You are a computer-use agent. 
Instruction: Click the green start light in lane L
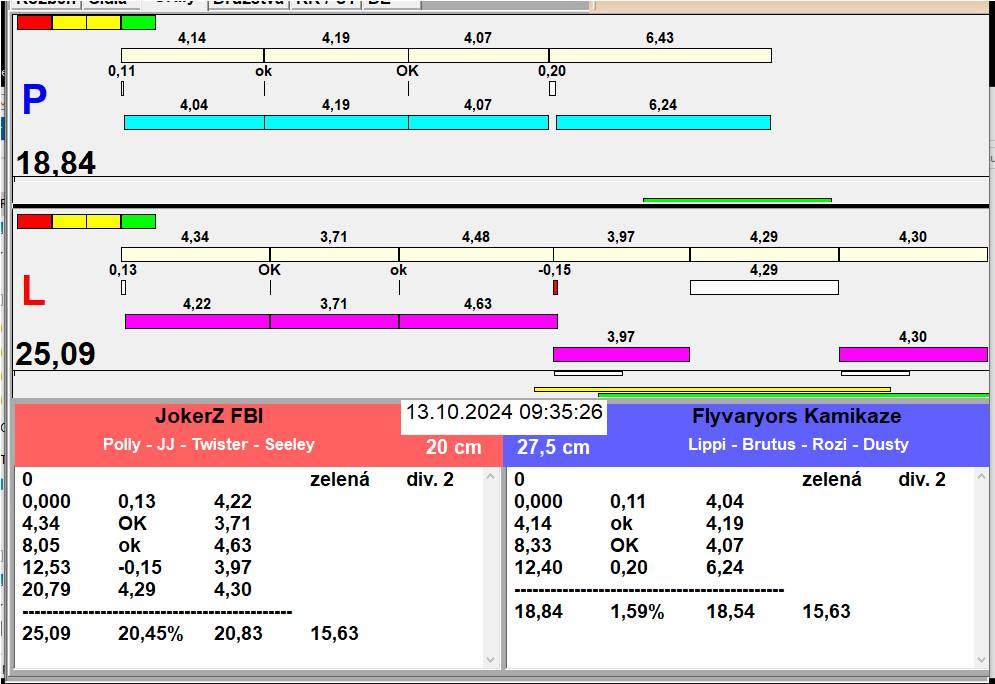pyautogui.click(x=138, y=221)
